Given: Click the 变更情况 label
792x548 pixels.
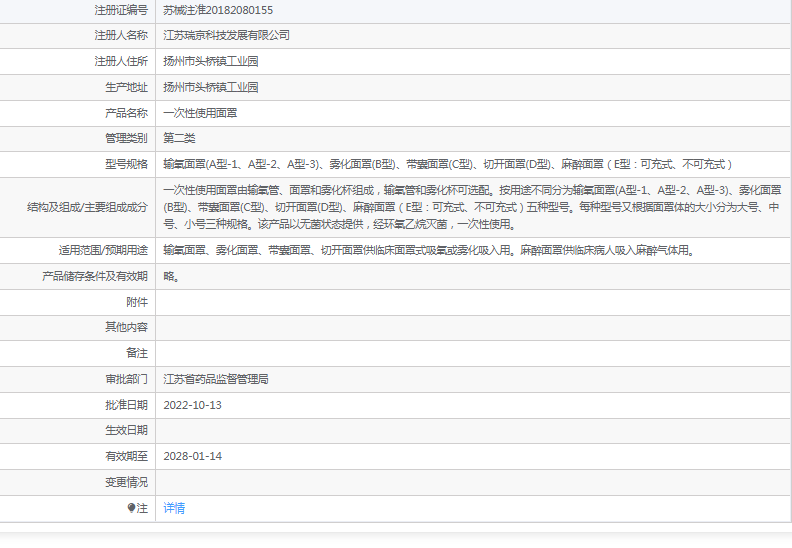Looking at the screenshot, I should tap(126, 482).
